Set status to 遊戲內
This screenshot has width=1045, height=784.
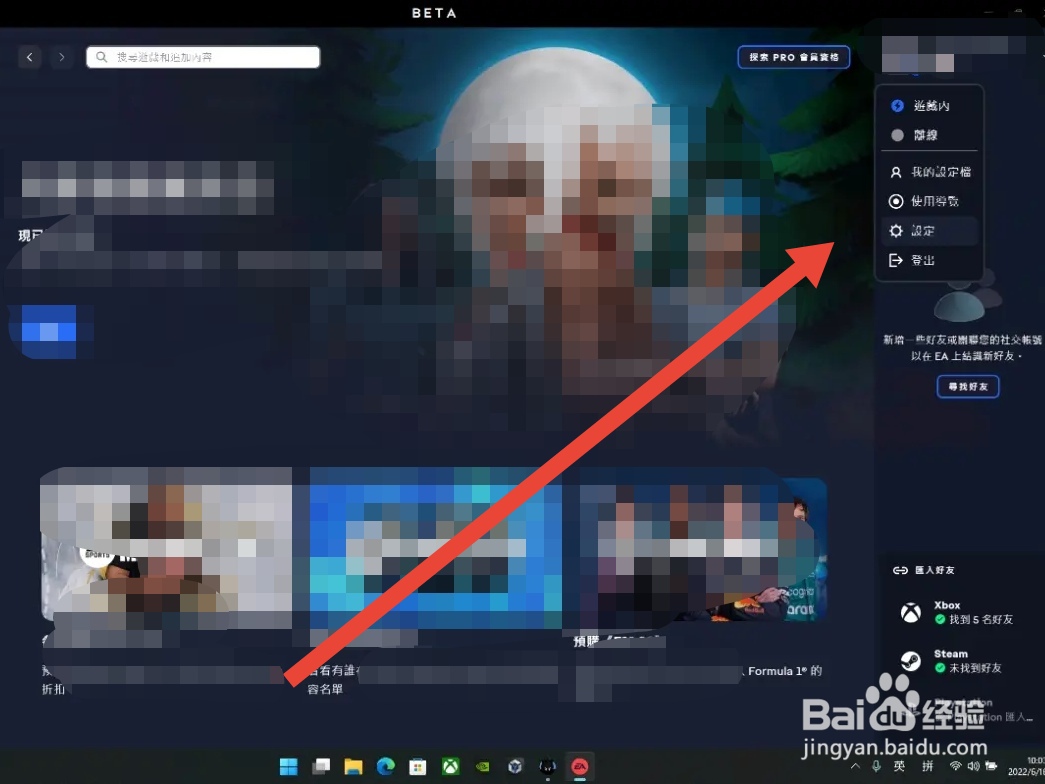(930, 106)
